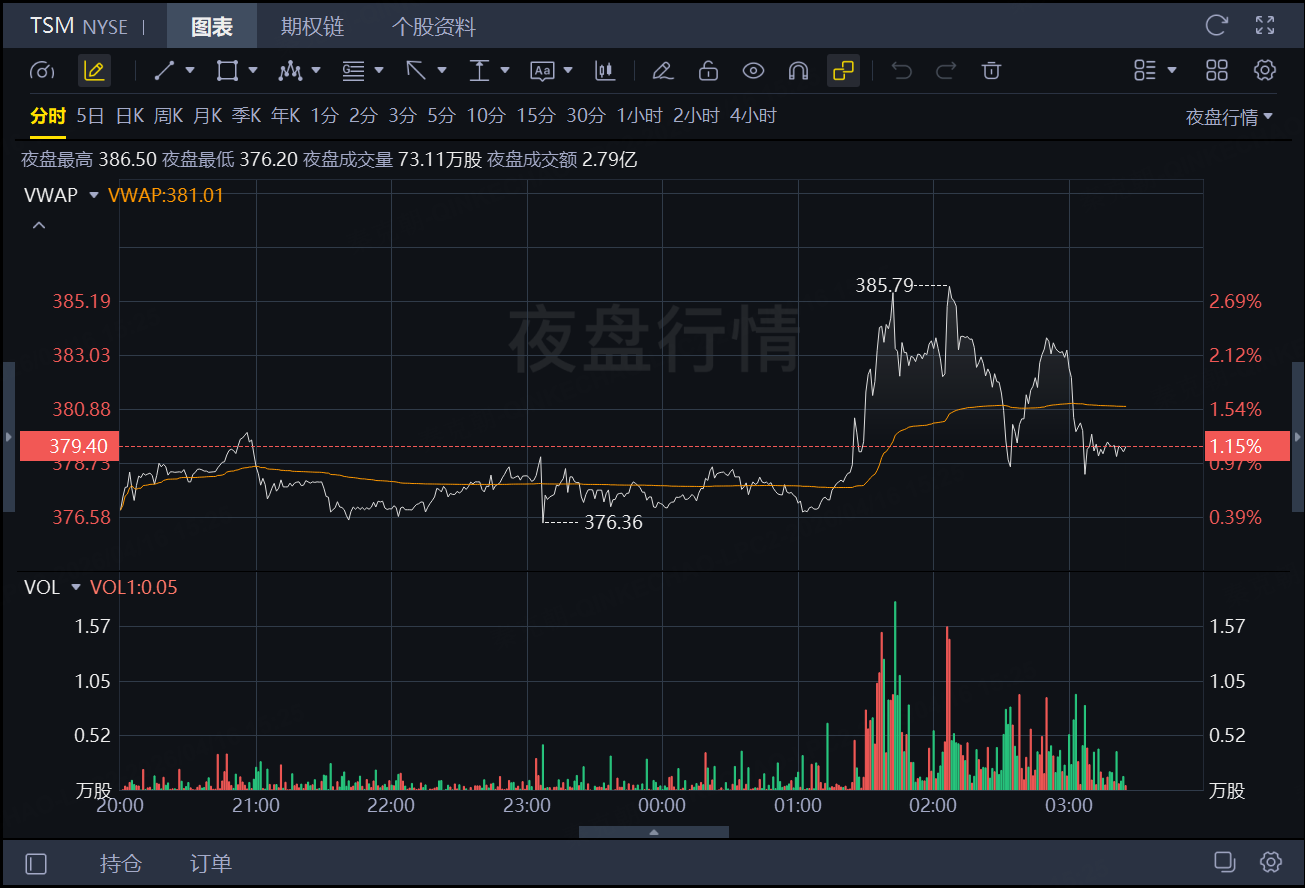The width and height of the screenshot is (1305, 888).
Task: Expand the rectangle shape tool options
Action: click(253, 71)
